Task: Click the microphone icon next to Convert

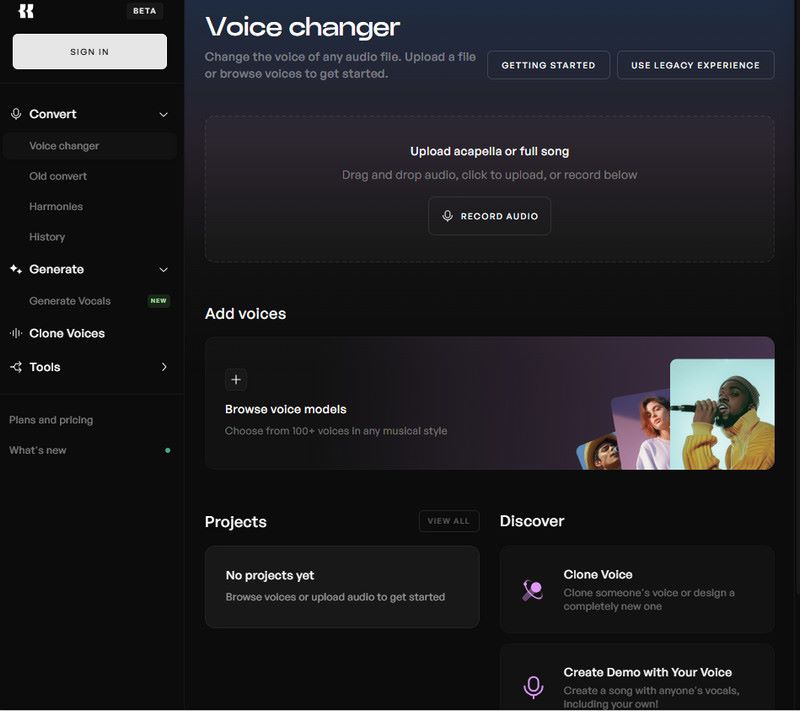Action: point(16,114)
